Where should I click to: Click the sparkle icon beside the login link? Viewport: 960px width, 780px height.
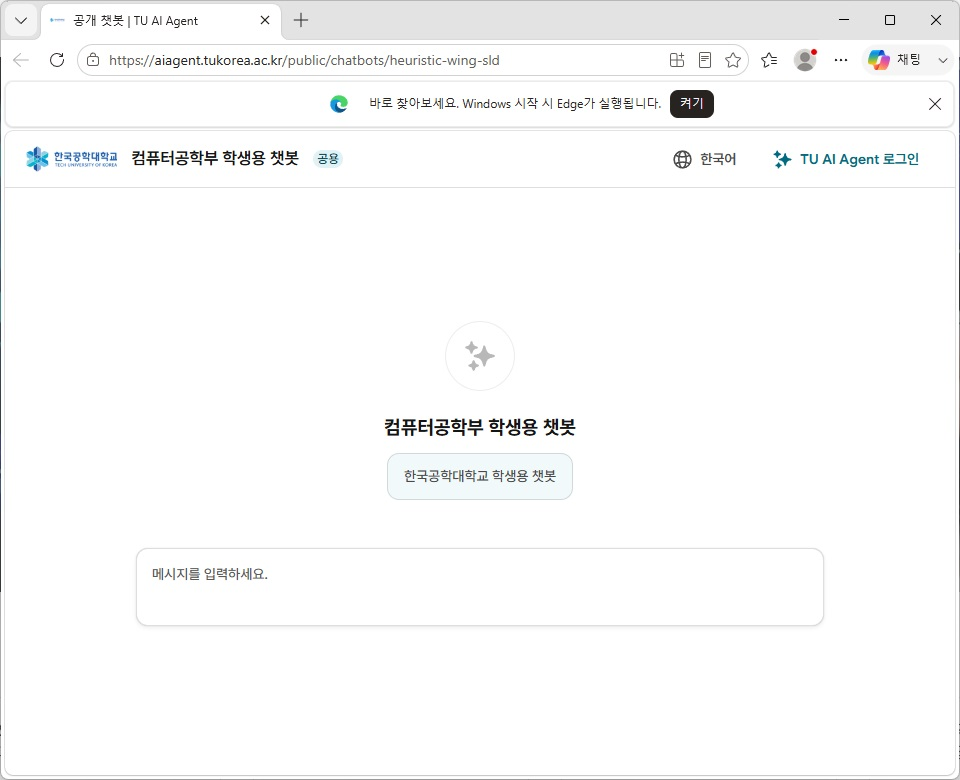(x=782, y=160)
